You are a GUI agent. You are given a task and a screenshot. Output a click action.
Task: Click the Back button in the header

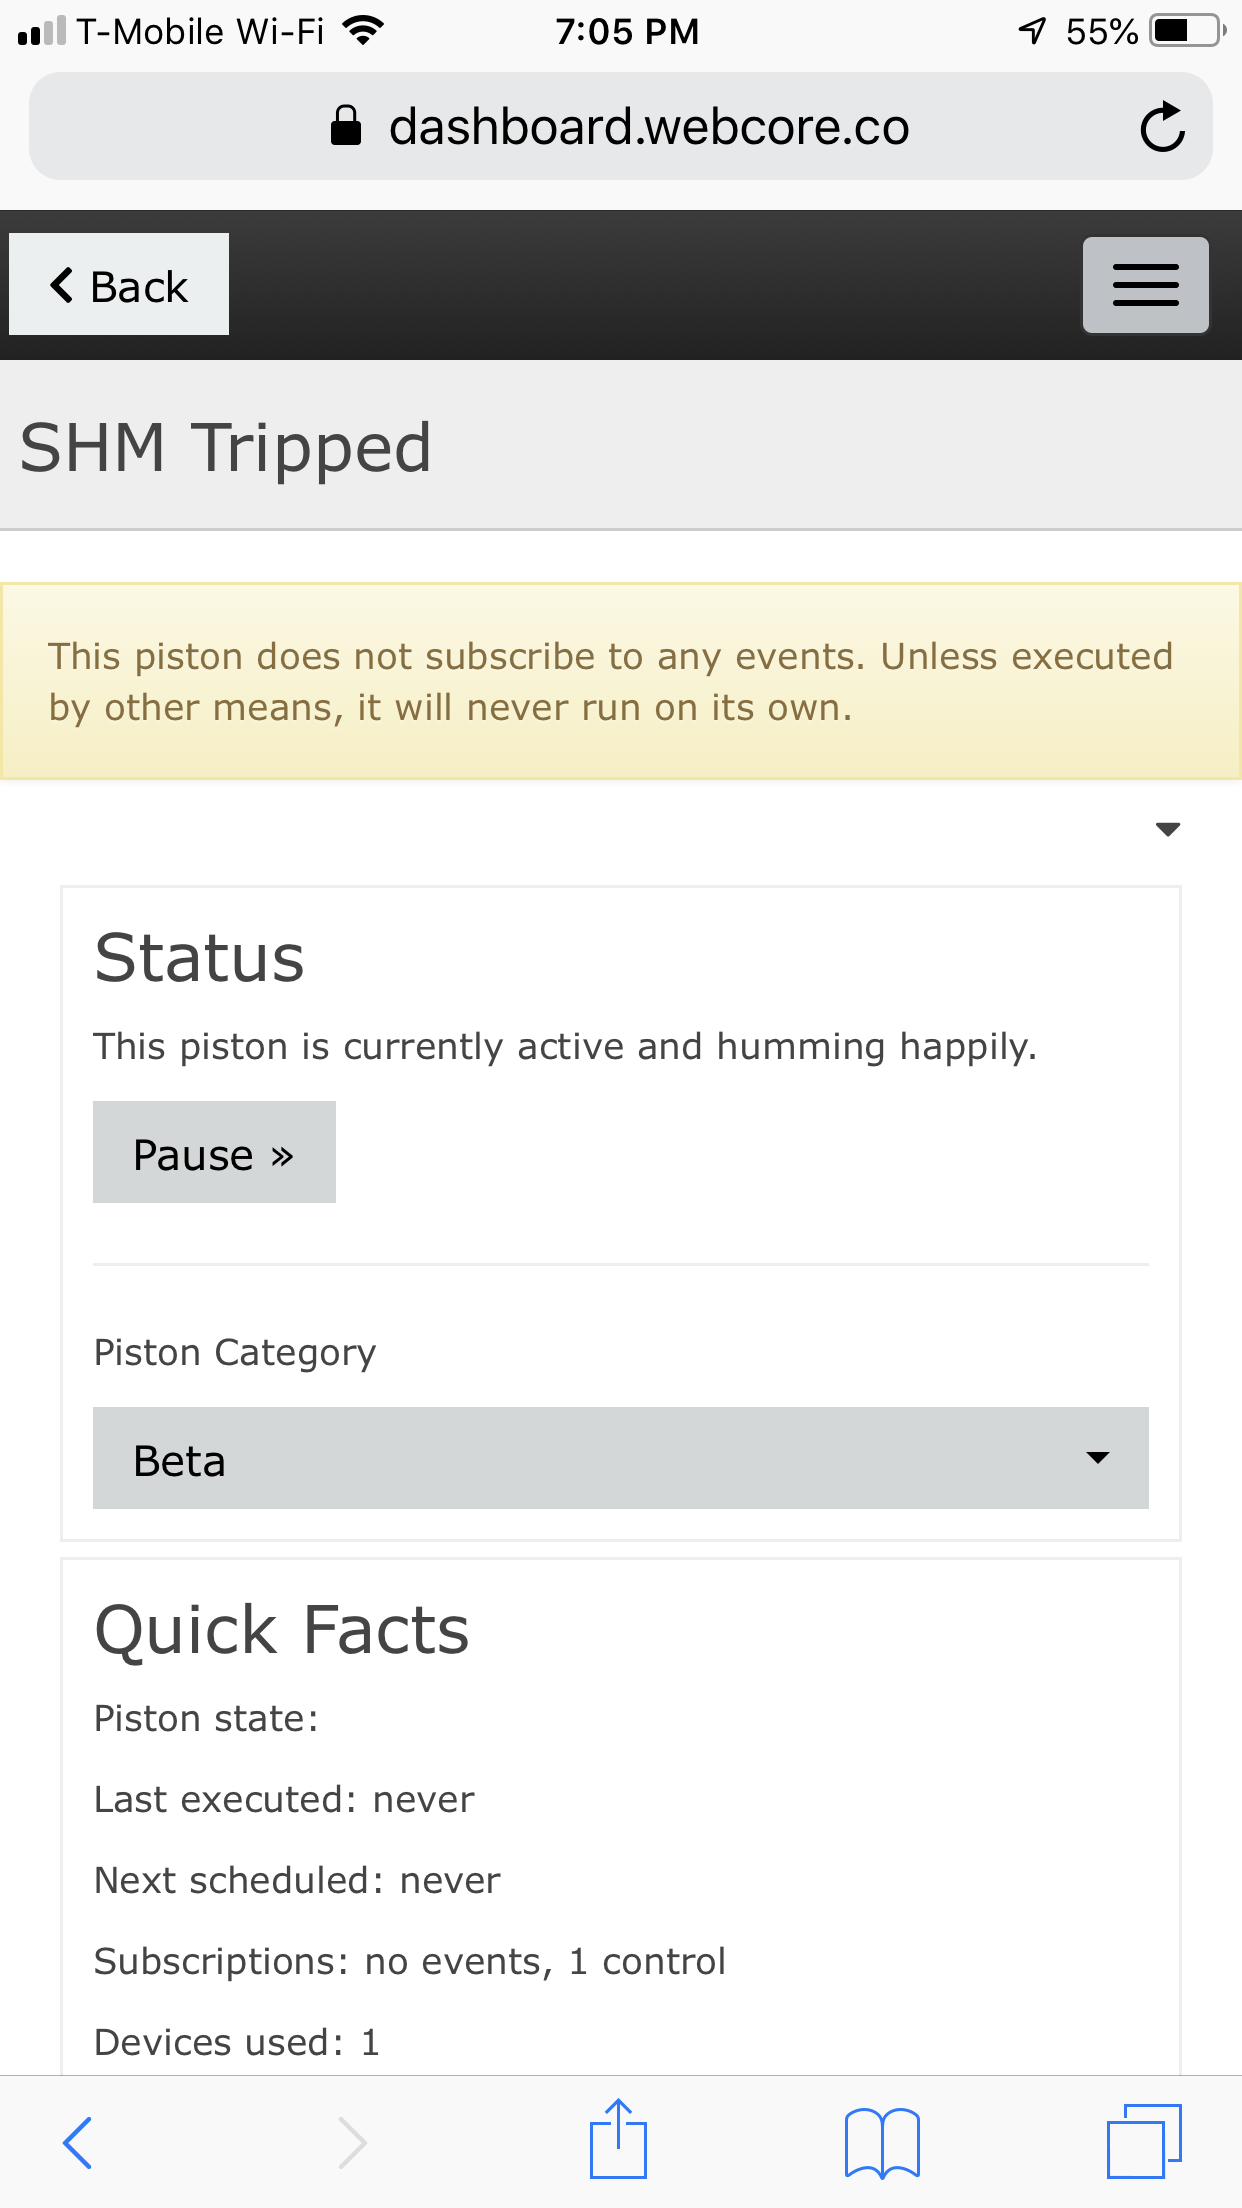point(119,284)
